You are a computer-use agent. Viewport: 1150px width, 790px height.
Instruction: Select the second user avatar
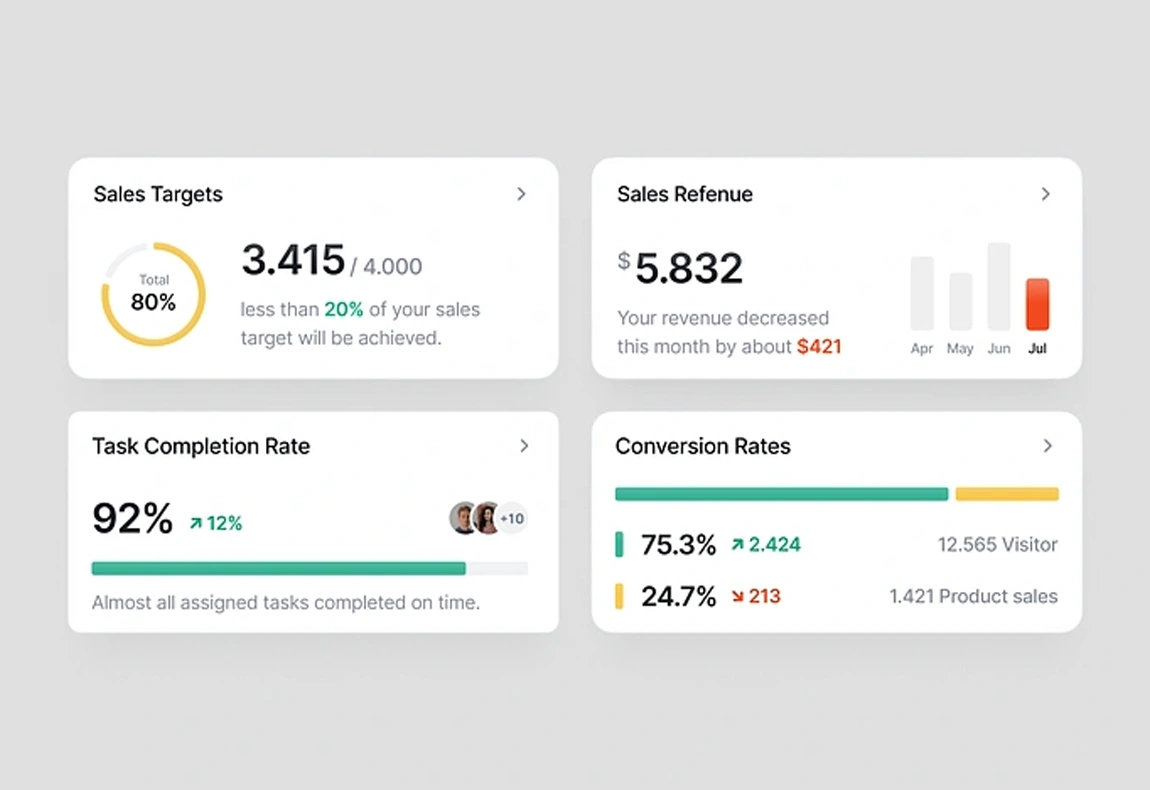pyautogui.click(x=487, y=518)
